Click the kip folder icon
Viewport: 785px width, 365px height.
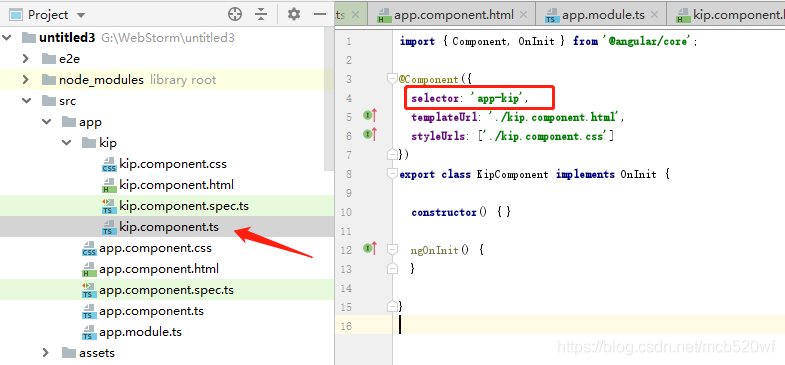[89, 143]
